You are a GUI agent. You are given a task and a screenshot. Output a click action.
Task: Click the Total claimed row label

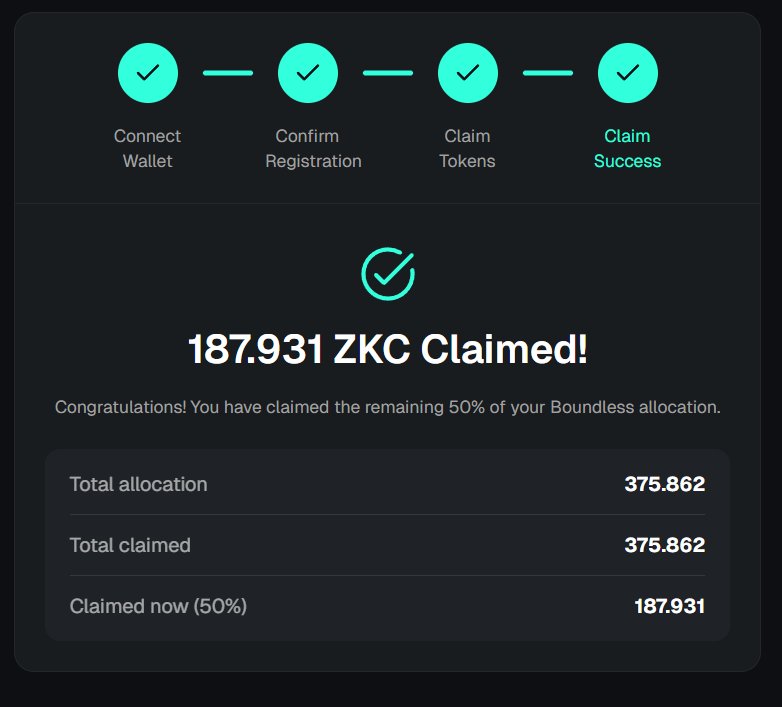tap(130, 545)
